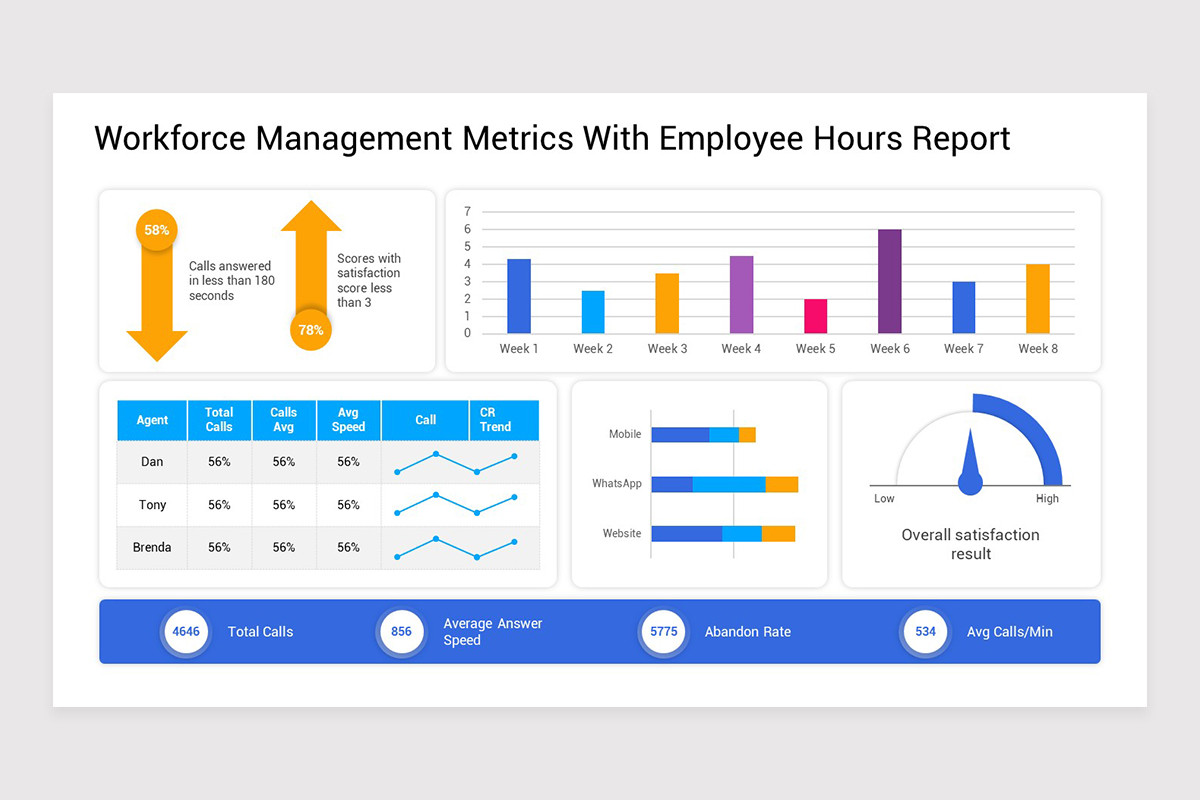Click the 5775 Abandon Rate circle
The height and width of the screenshot is (800, 1200).
point(663,632)
